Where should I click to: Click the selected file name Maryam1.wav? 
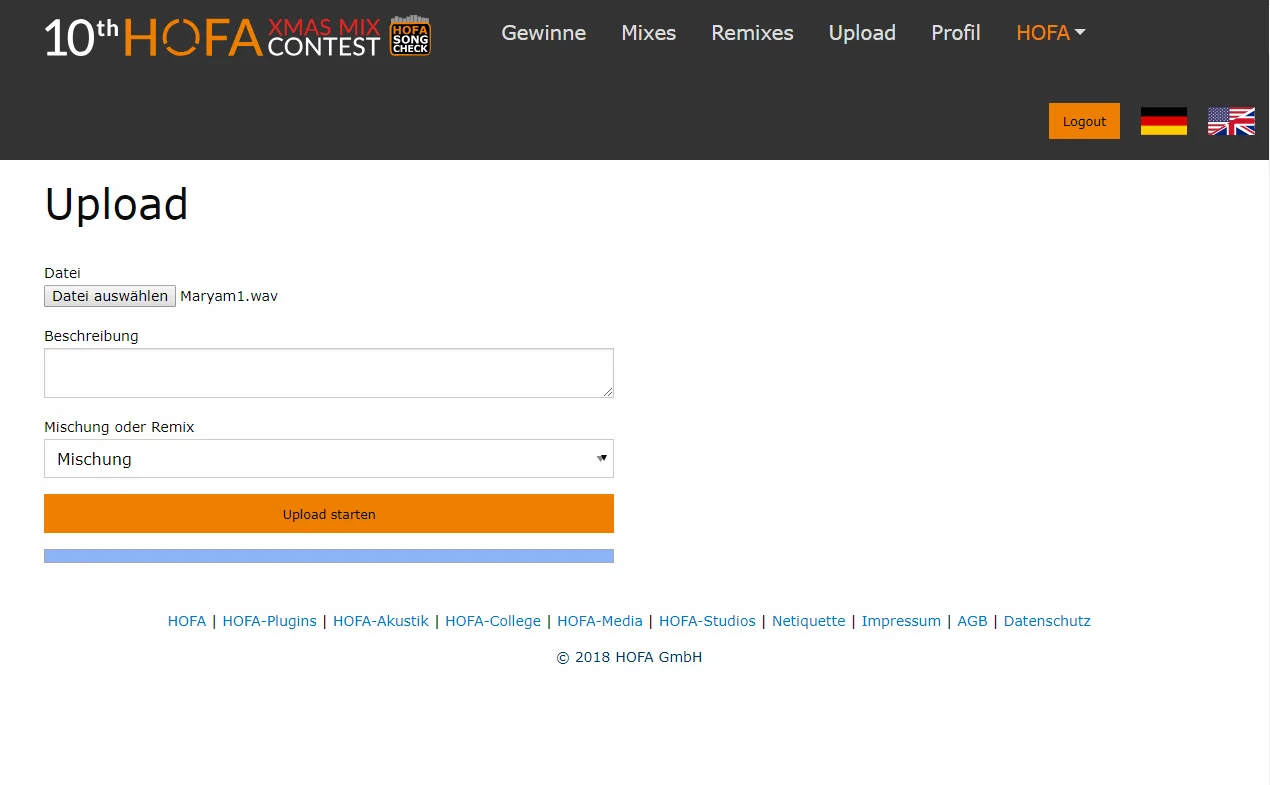click(x=229, y=296)
